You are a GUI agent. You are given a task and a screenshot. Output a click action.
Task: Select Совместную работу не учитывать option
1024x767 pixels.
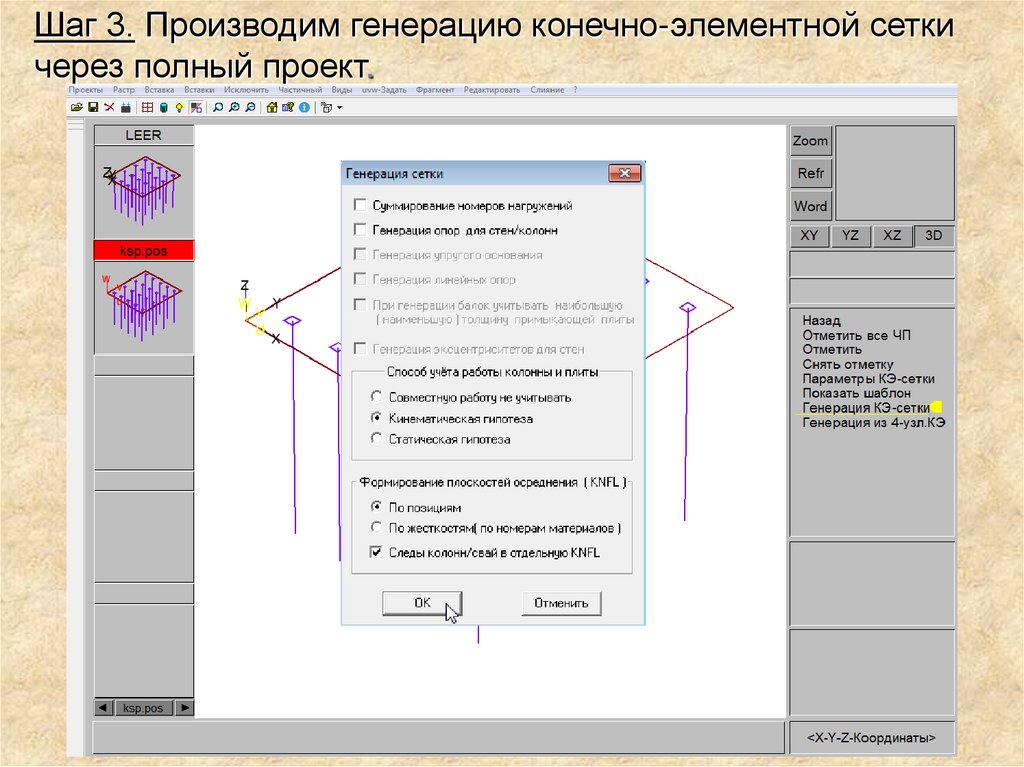click(376, 397)
